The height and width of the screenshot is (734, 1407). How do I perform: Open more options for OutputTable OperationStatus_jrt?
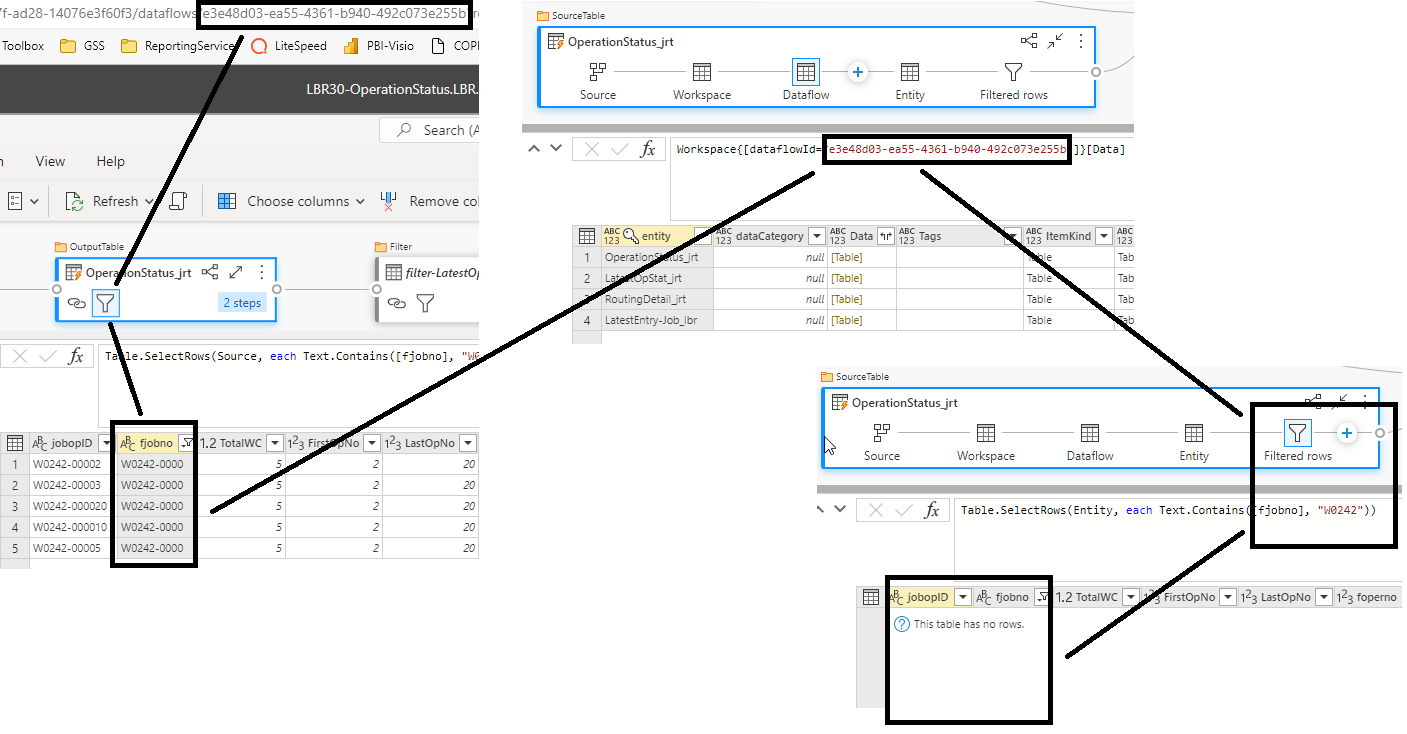(x=262, y=272)
